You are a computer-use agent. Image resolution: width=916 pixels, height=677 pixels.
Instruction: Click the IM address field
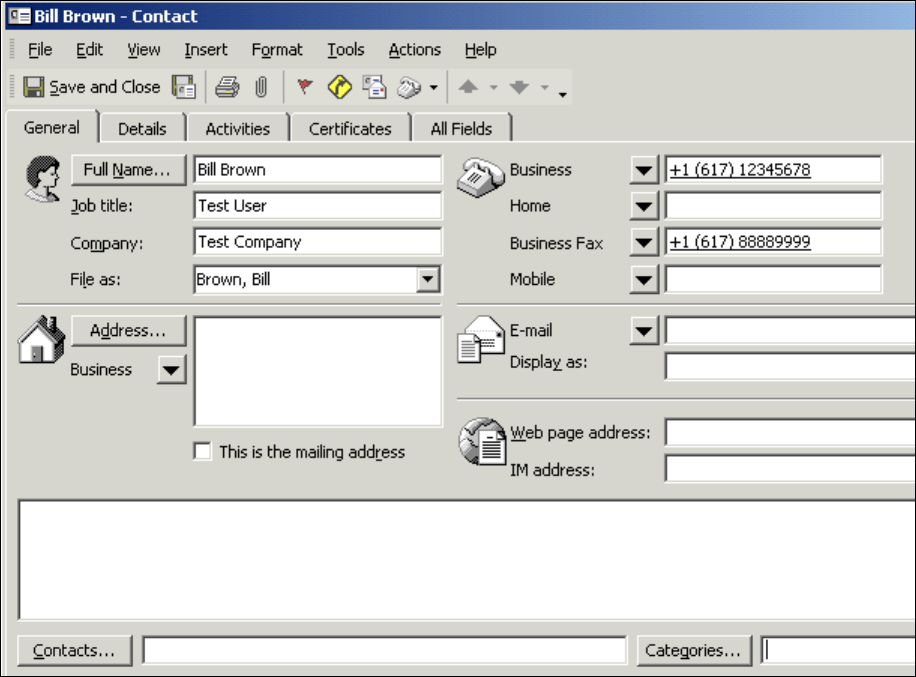point(790,469)
